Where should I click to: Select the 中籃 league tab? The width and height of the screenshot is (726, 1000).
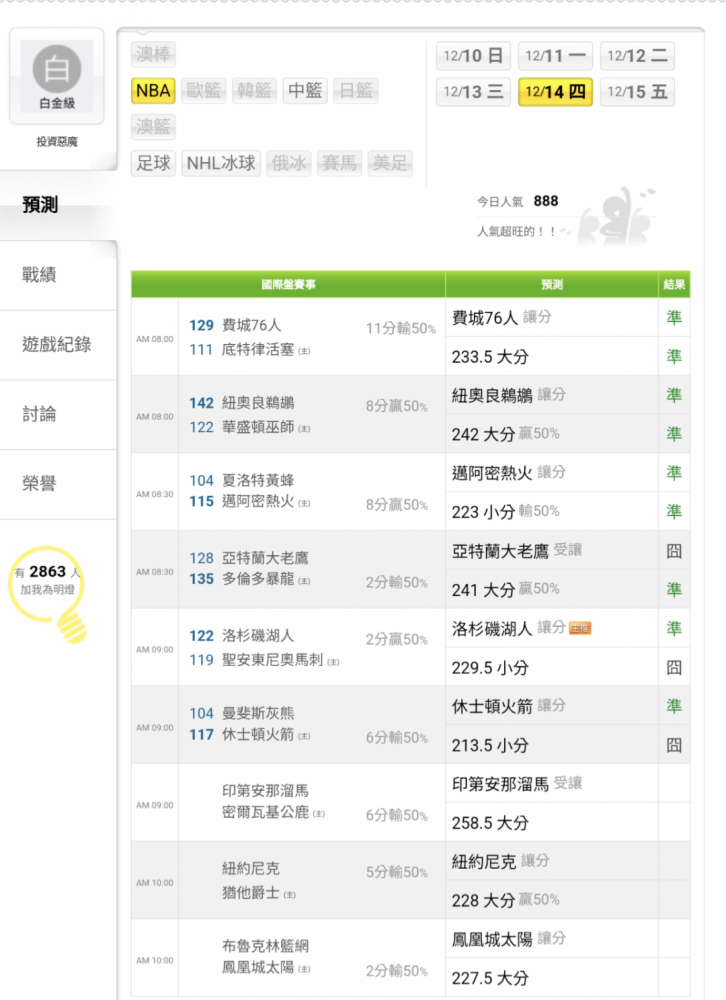[x=305, y=91]
